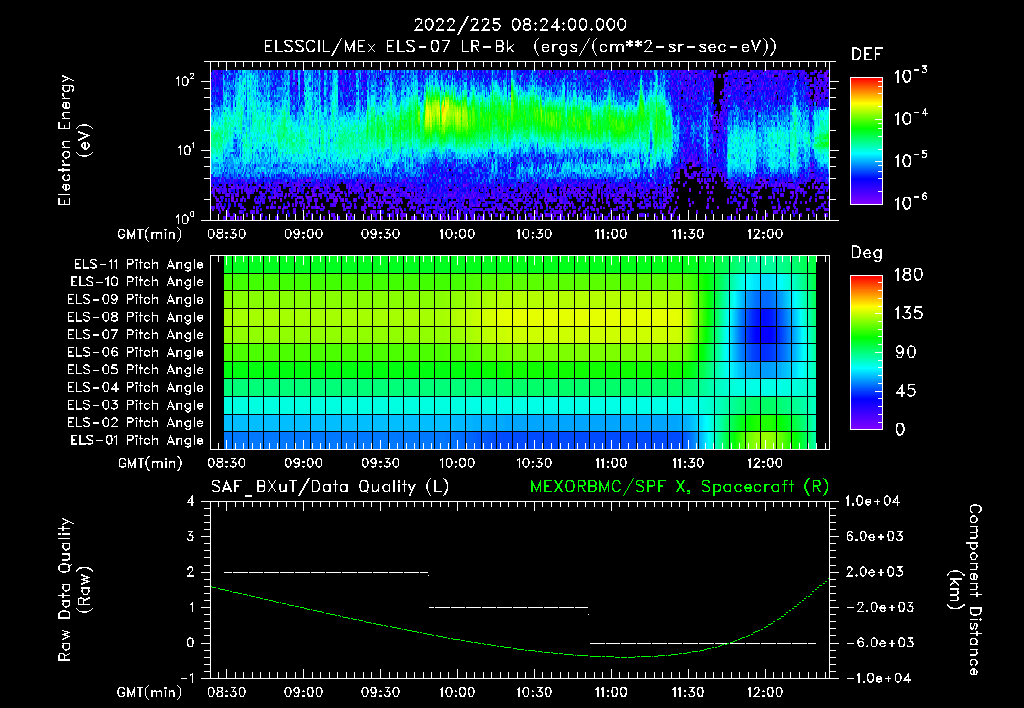The height and width of the screenshot is (708, 1024).
Task: Click the ELS-02 Pitch Angle row label
Action: click(x=136, y=423)
